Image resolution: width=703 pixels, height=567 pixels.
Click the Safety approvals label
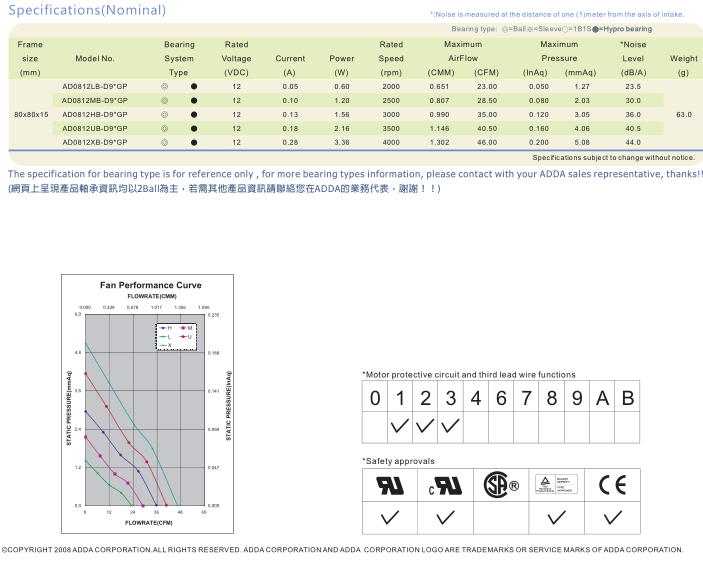(x=399, y=461)
